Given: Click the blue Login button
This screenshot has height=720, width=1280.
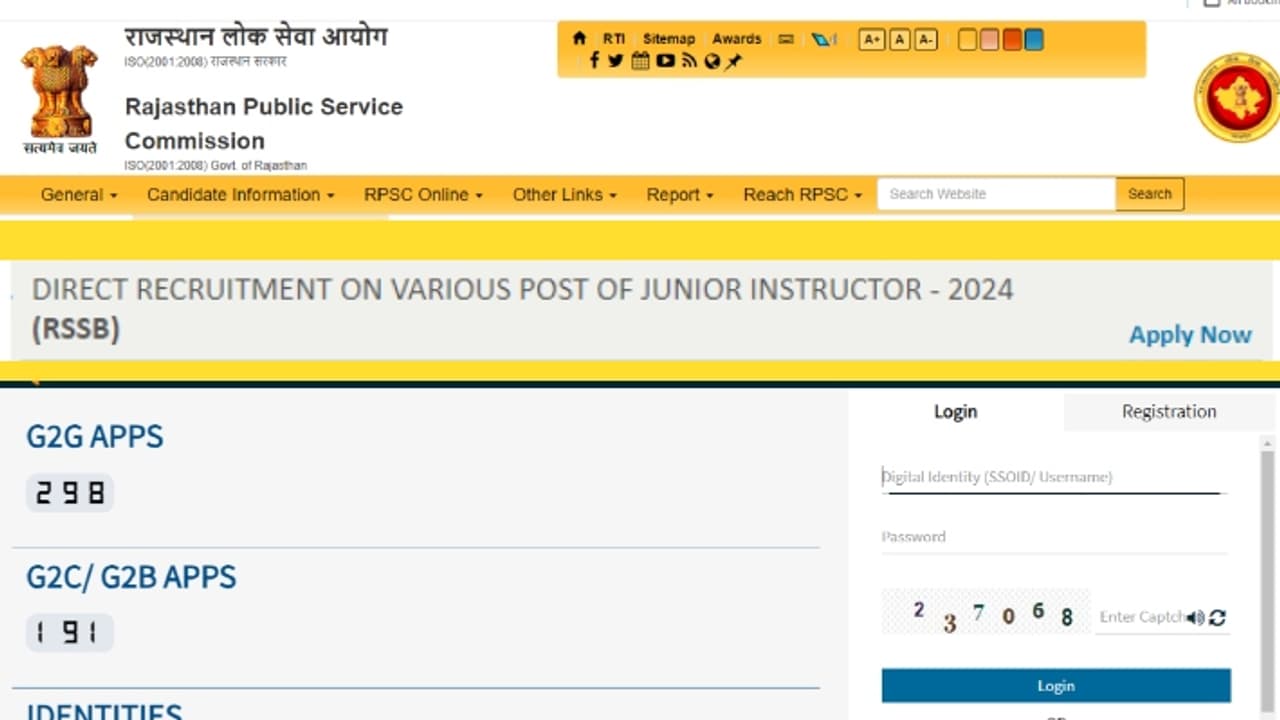Looking at the screenshot, I should point(1055,686).
